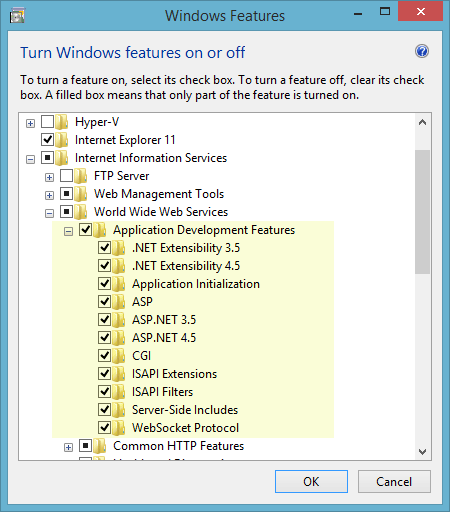
Task: Click the WebSocket Protocol folder icon
Action: point(119,428)
